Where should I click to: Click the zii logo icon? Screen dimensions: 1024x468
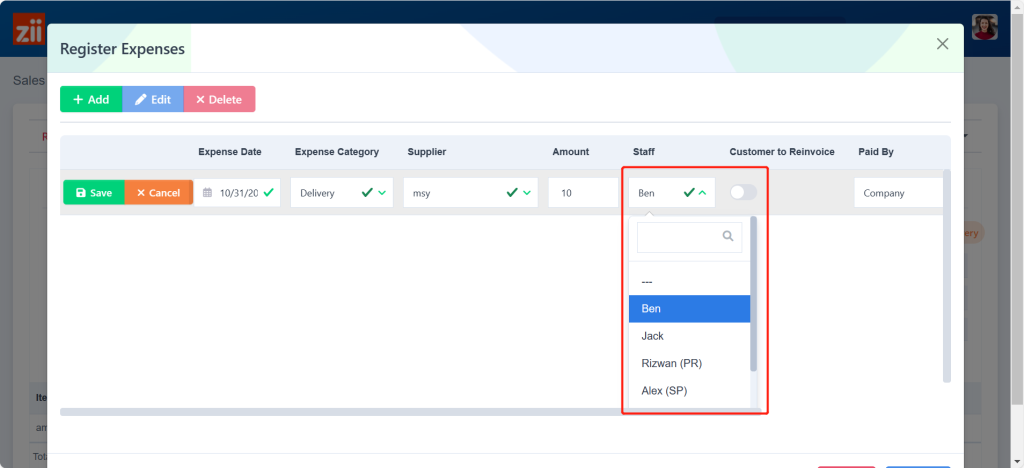(x=24, y=29)
